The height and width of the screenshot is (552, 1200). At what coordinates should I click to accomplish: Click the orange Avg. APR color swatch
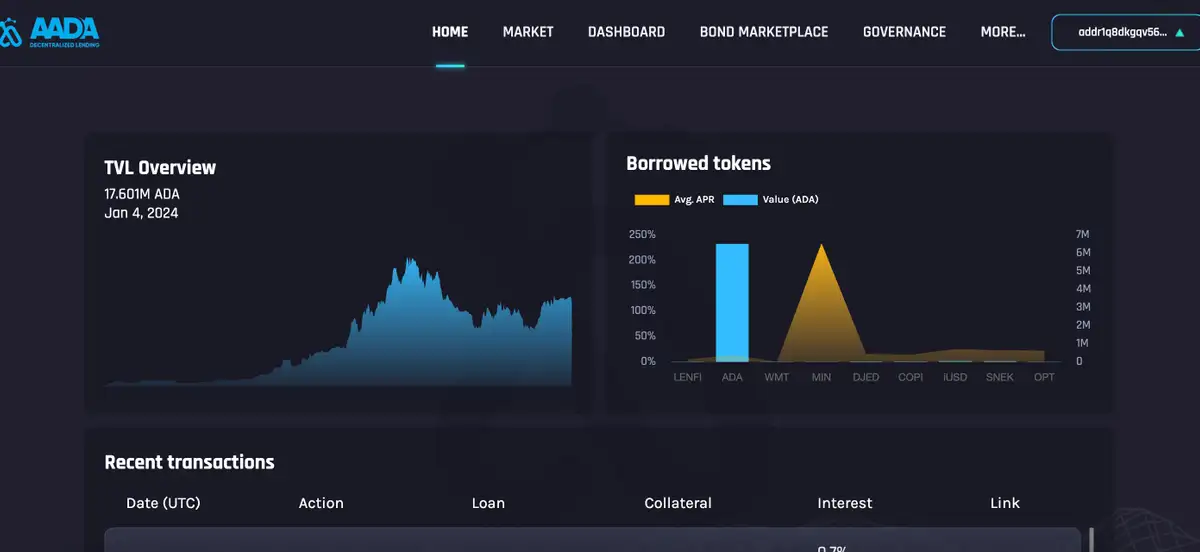pyautogui.click(x=651, y=200)
